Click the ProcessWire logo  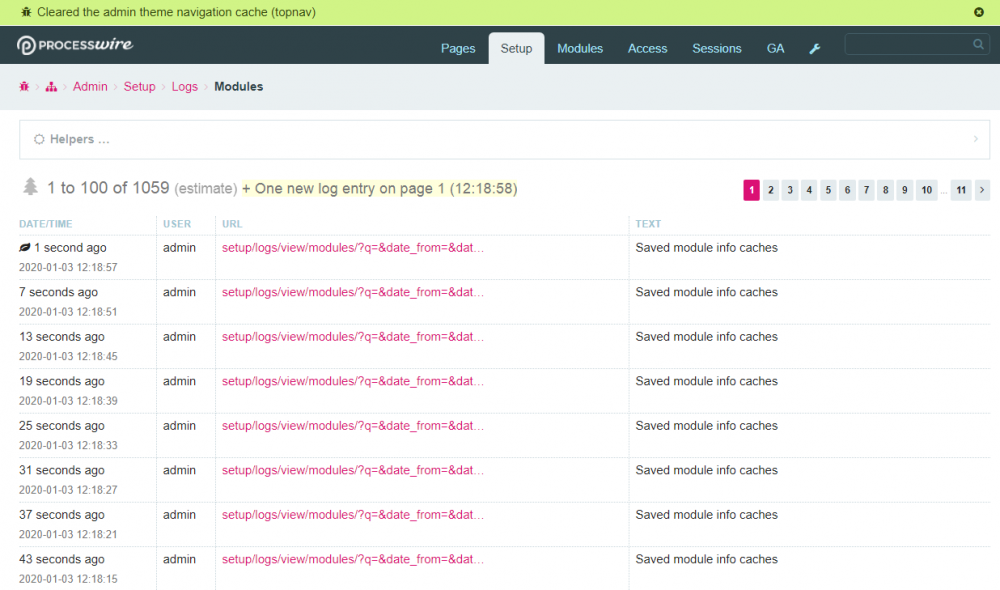[75, 45]
